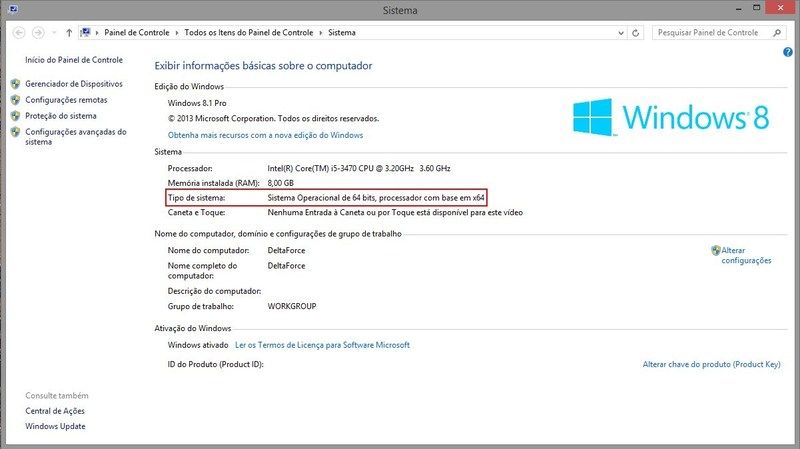
Task: Click the Windows 8.1 Pro text
Action: tap(197, 103)
